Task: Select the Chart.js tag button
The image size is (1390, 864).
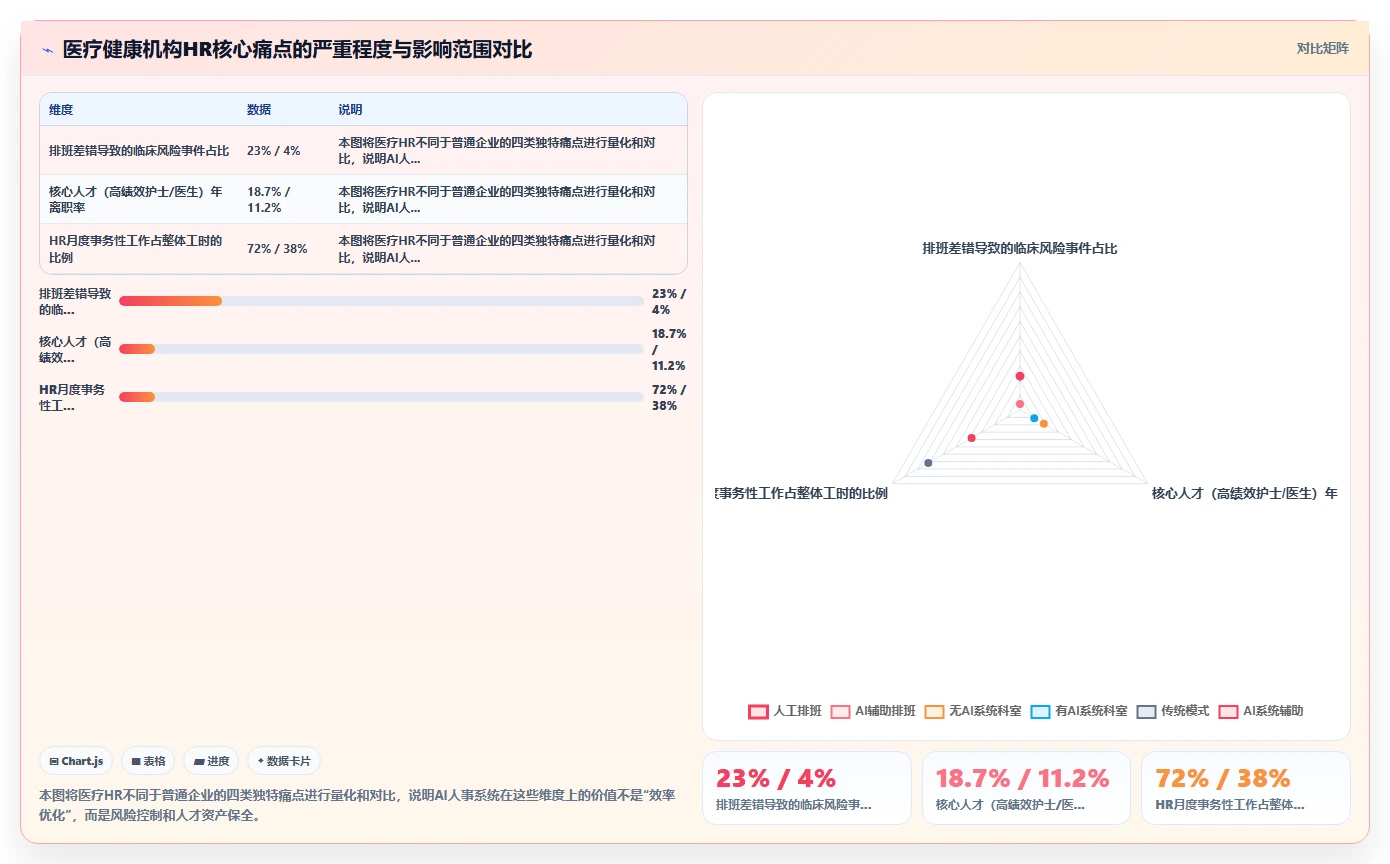Action: [x=77, y=761]
